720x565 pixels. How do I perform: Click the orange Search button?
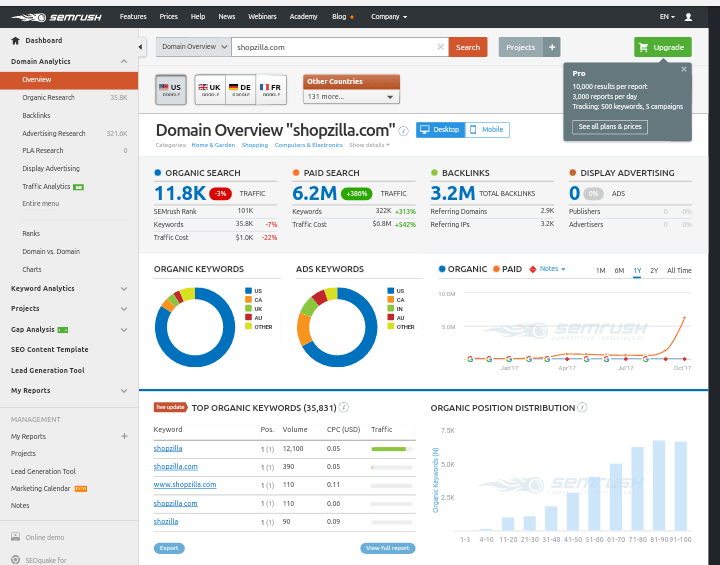point(468,47)
